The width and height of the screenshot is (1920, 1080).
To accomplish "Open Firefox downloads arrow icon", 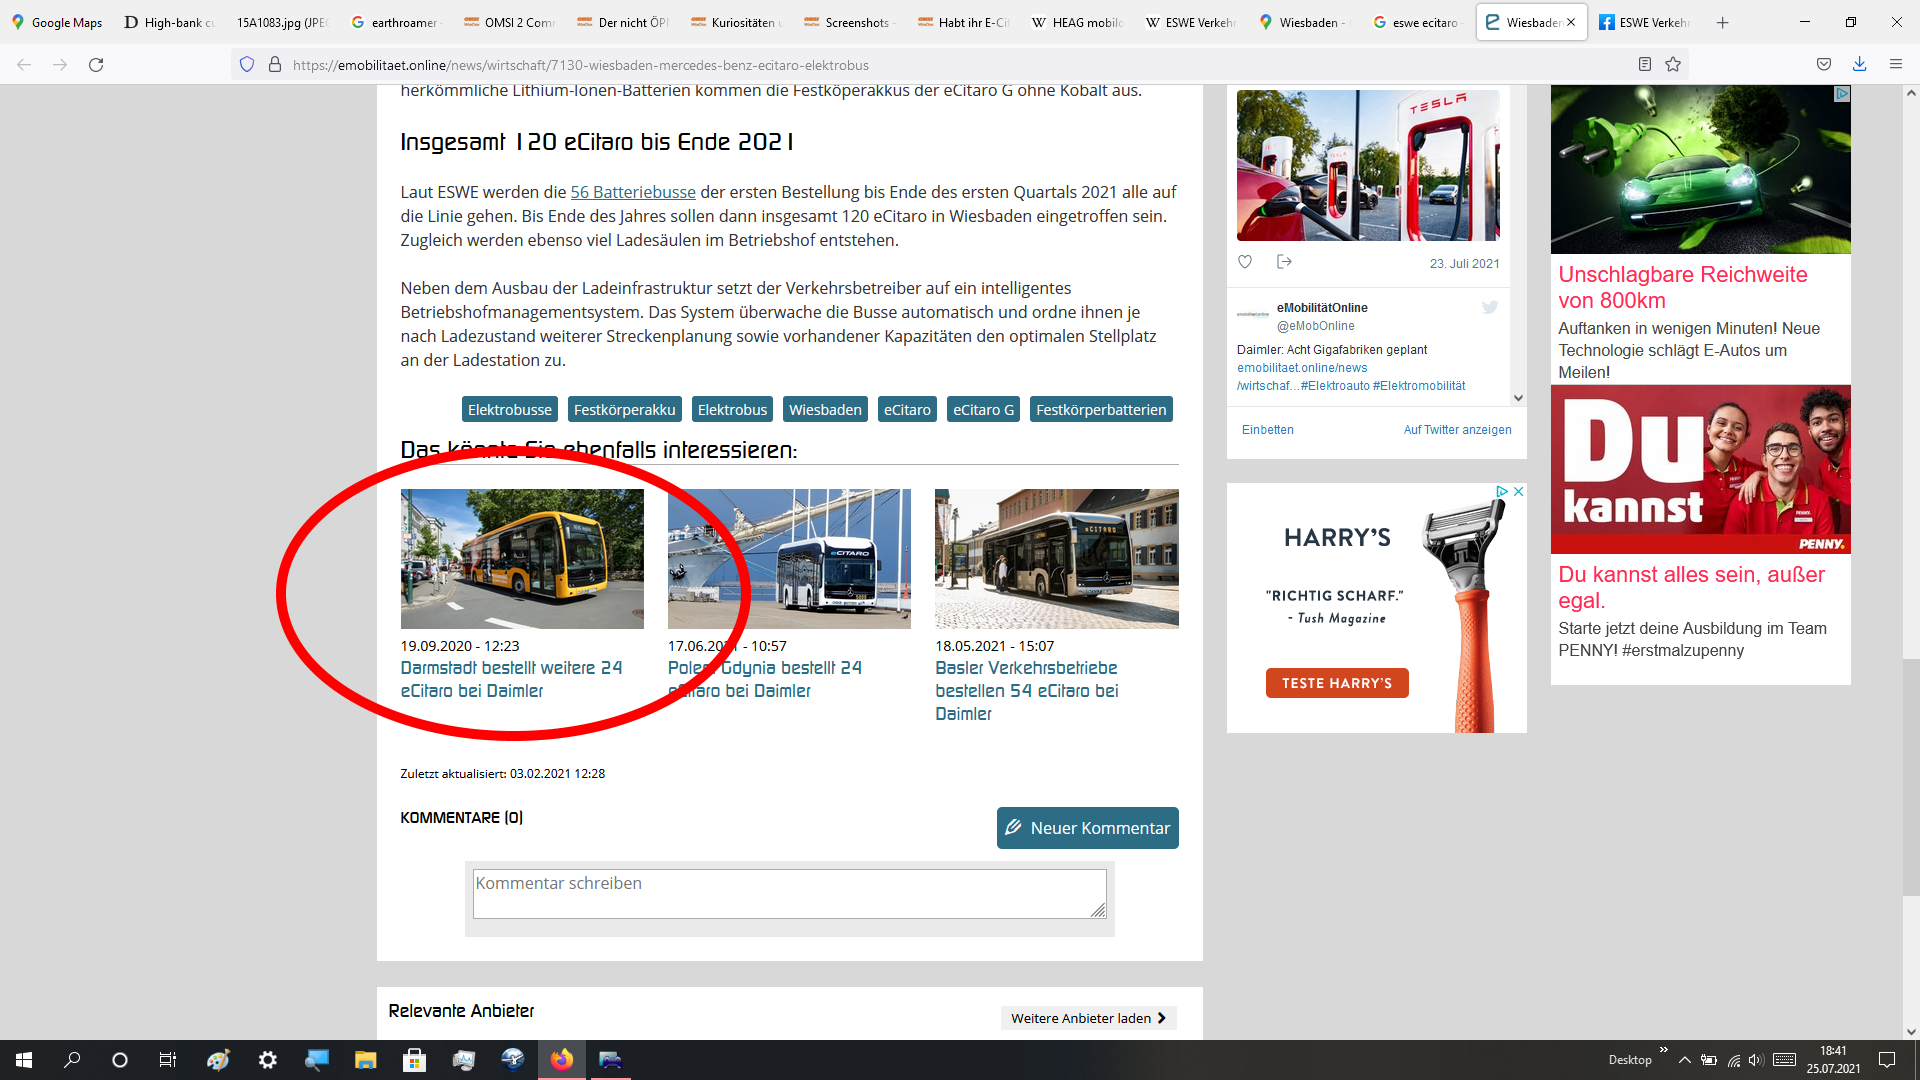I will pos(1859,65).
